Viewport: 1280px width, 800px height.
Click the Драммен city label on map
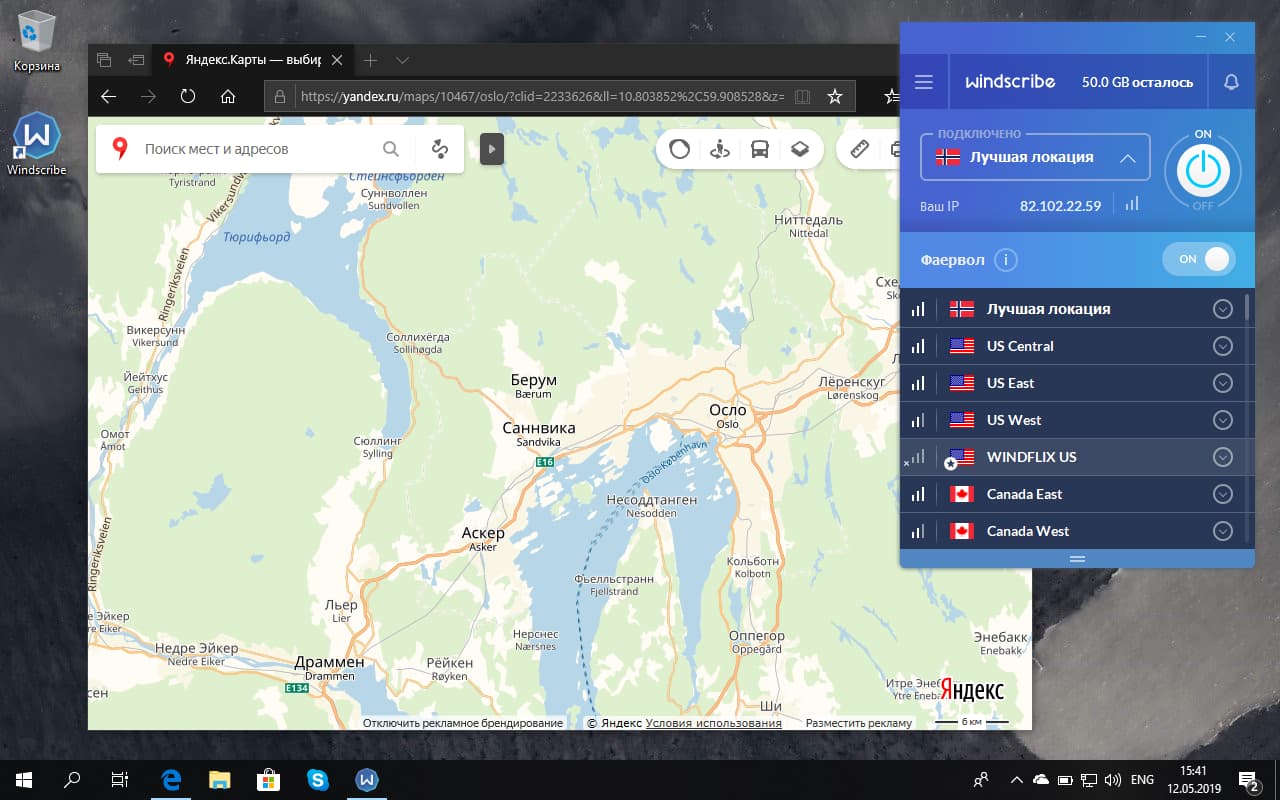click(x=329, y=662)
